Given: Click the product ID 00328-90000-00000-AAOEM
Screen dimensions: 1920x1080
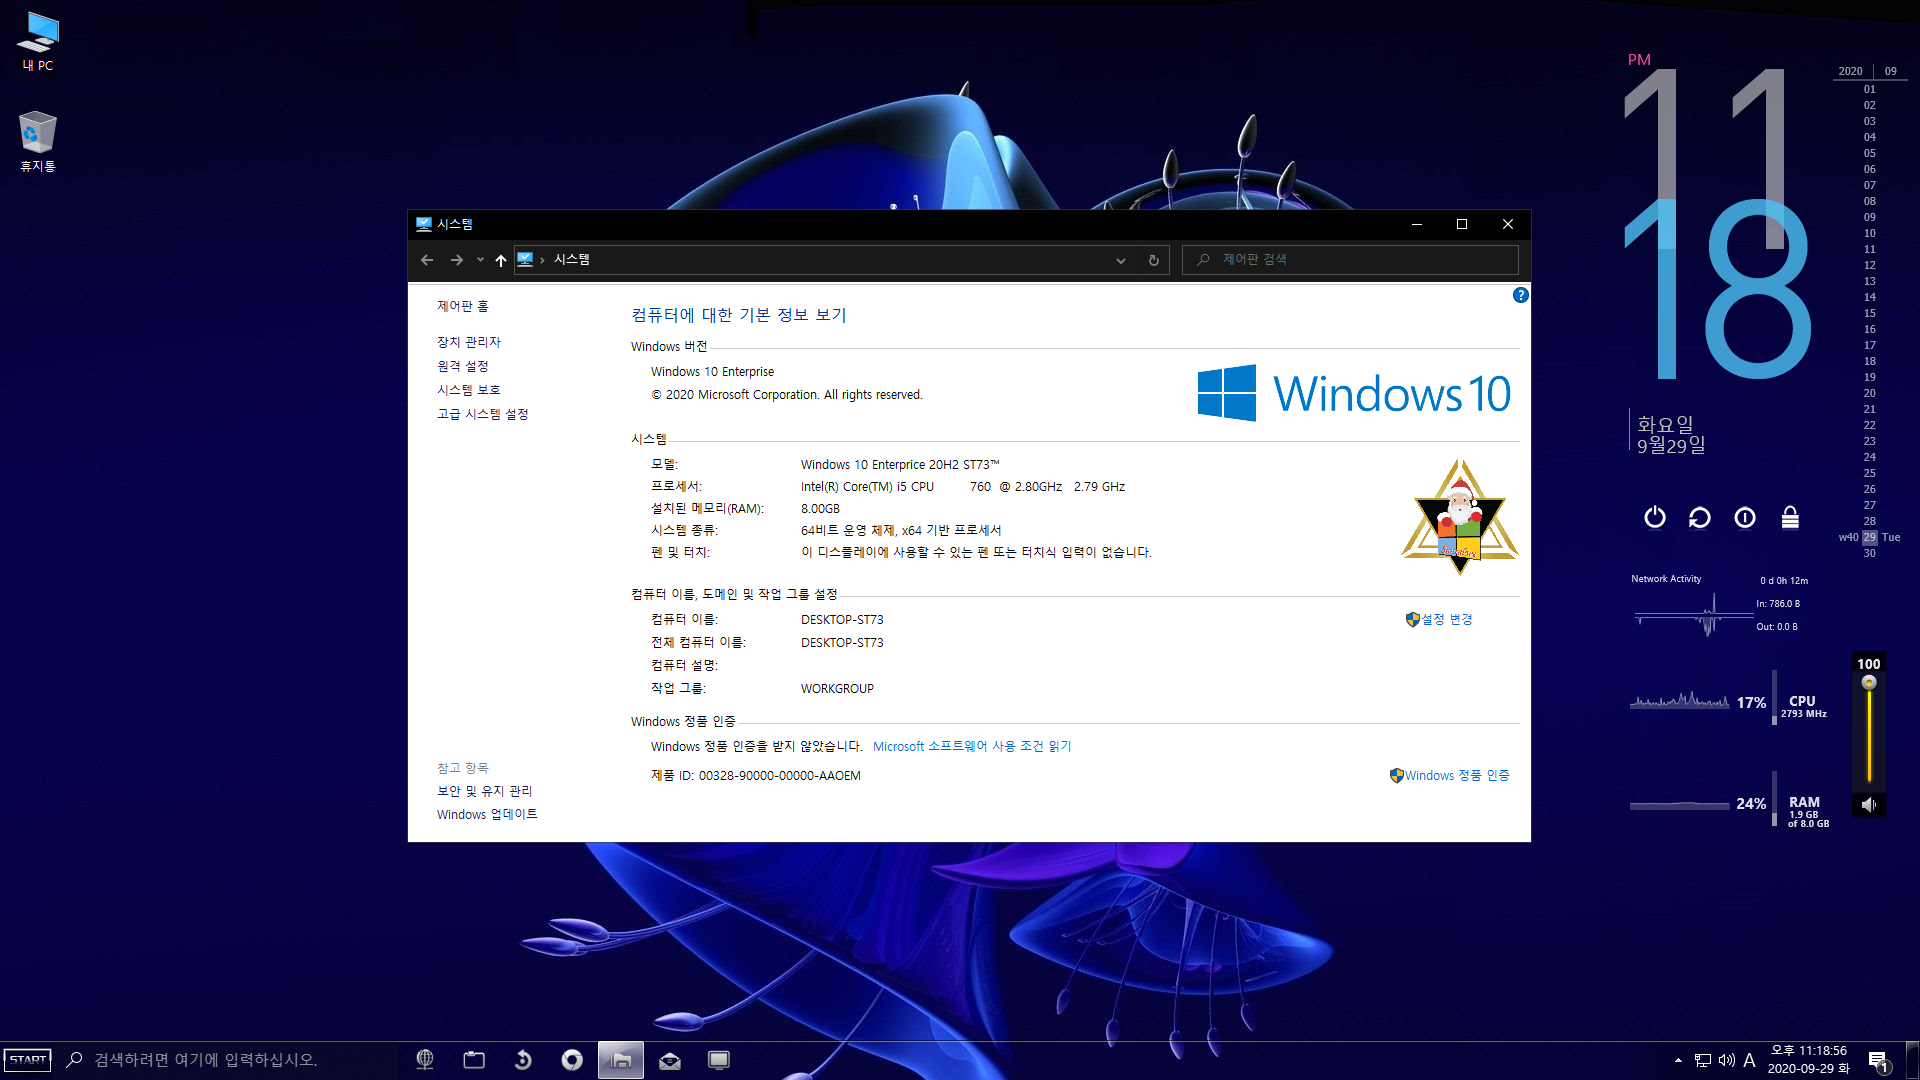Looking at the screenshot, I should pyautogui.click(x=779, y=776).
